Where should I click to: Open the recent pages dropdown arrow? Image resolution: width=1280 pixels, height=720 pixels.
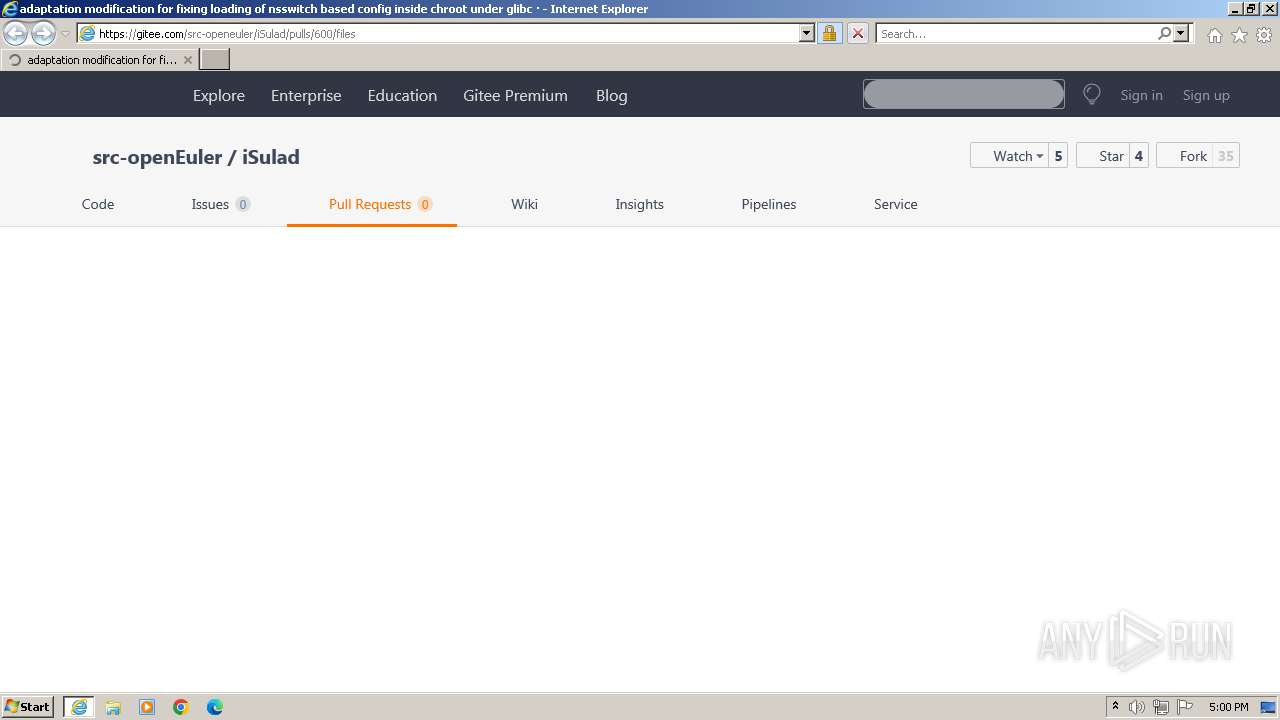tap(65, 34)
